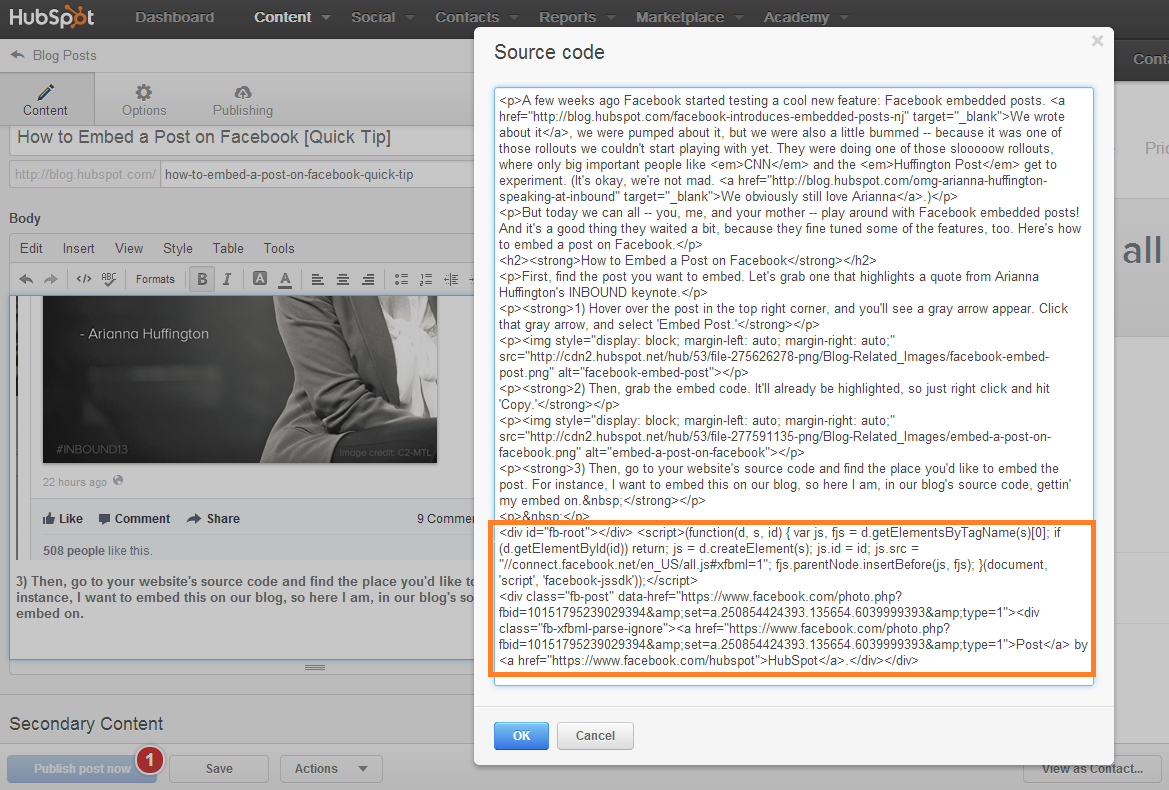
Task: Expand the Content menu in the top navigation
Action: (292, 17)
